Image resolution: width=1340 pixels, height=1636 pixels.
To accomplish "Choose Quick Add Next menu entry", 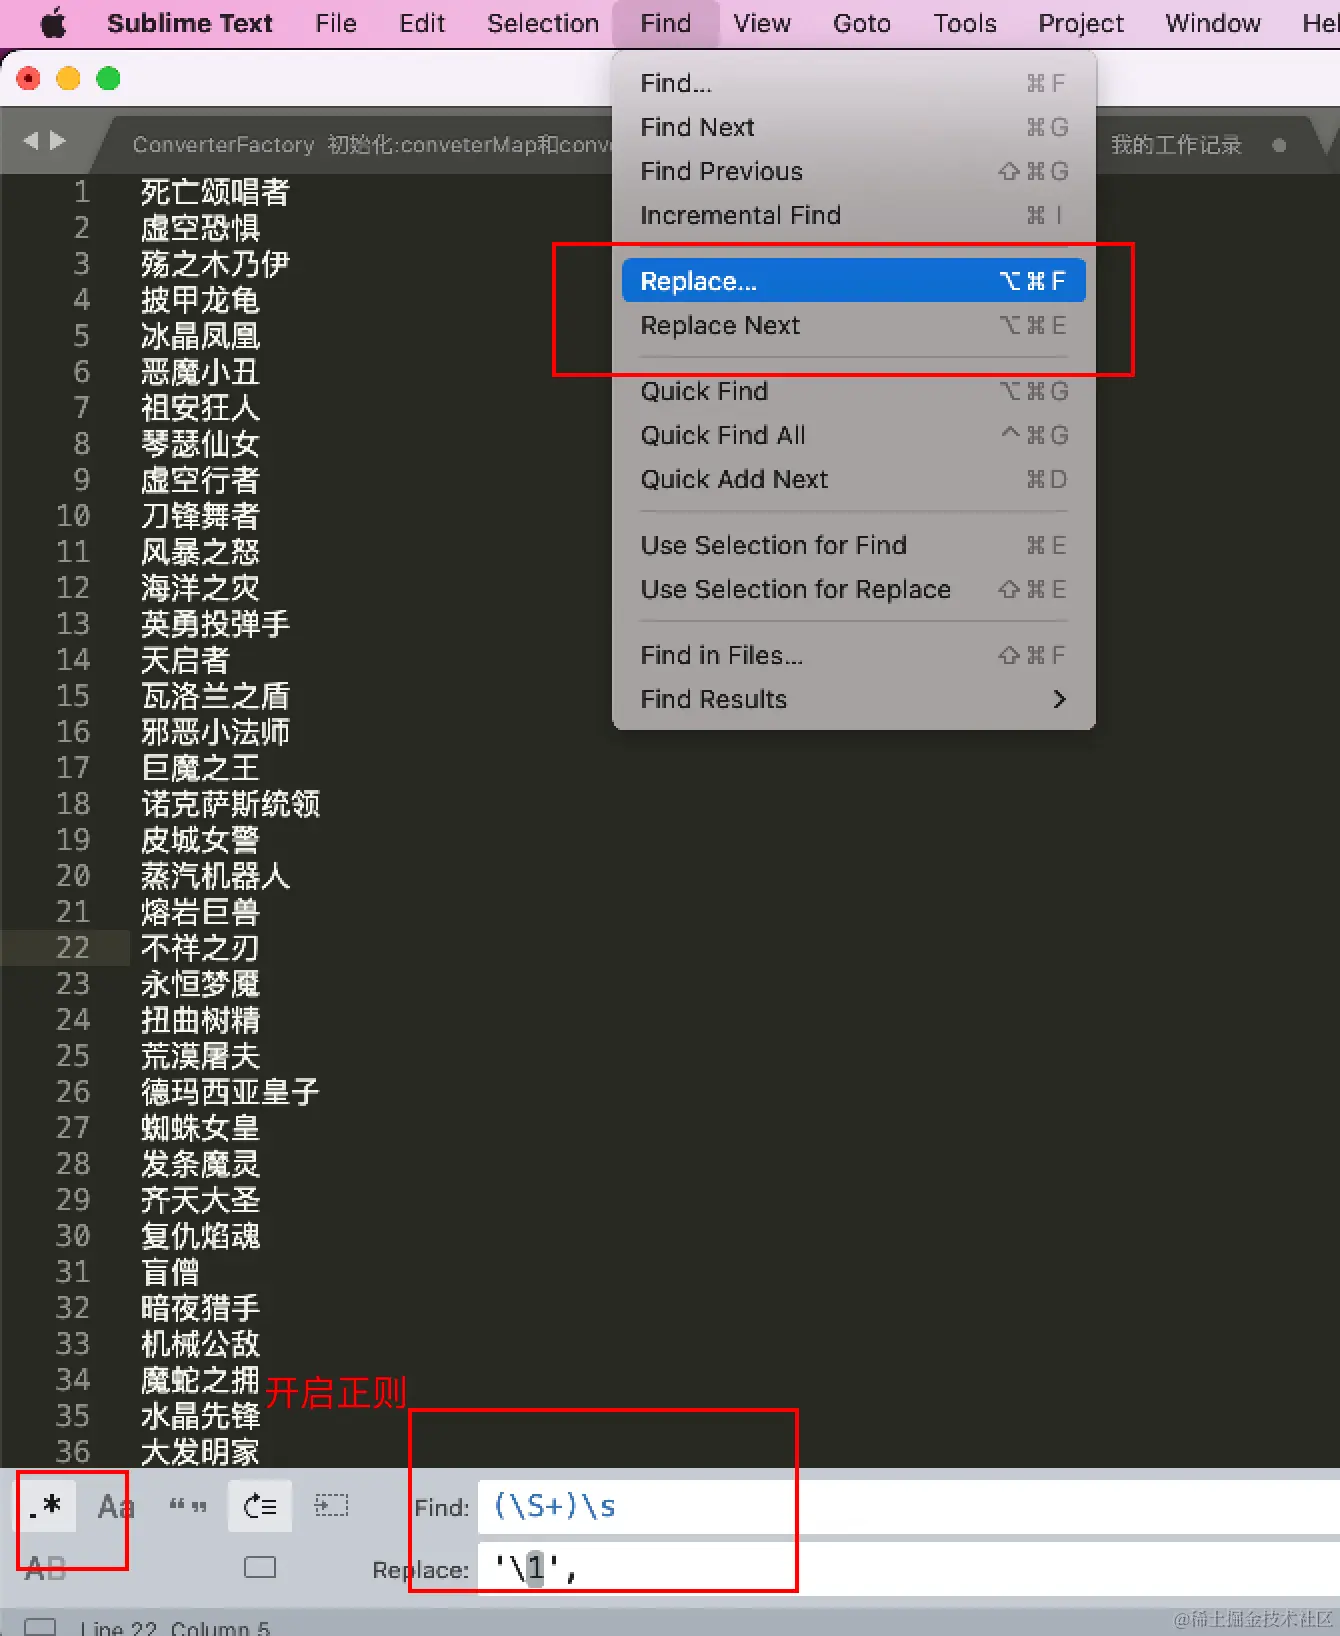I will (853, 479).
